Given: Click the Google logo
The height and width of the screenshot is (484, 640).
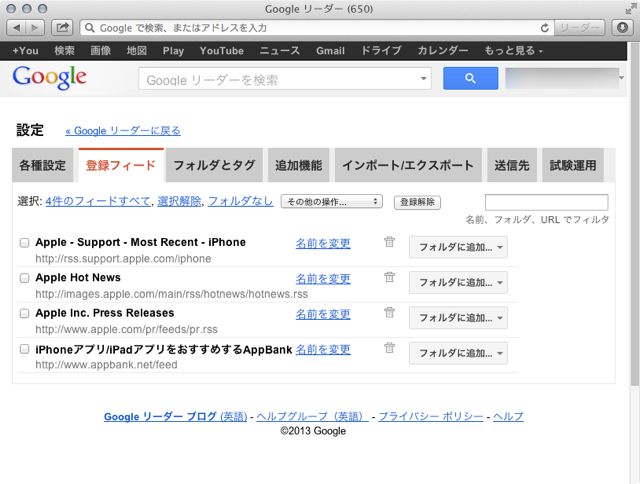Looking at the screenshot, I should pyautogui.click(x=49, y=78).
